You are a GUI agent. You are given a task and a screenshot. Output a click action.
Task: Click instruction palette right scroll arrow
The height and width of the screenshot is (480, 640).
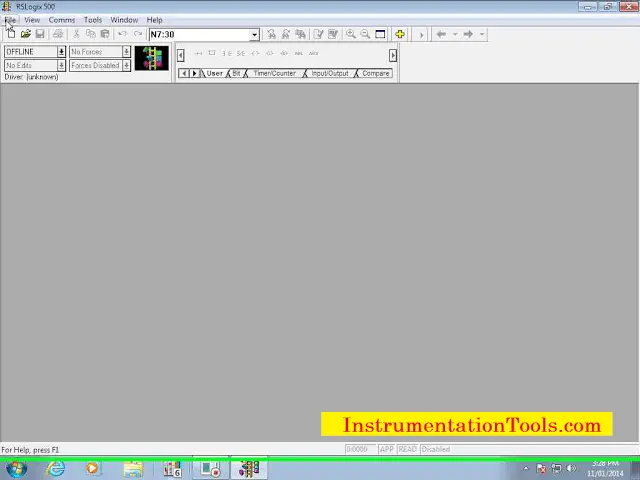click(x=393, y=55)
